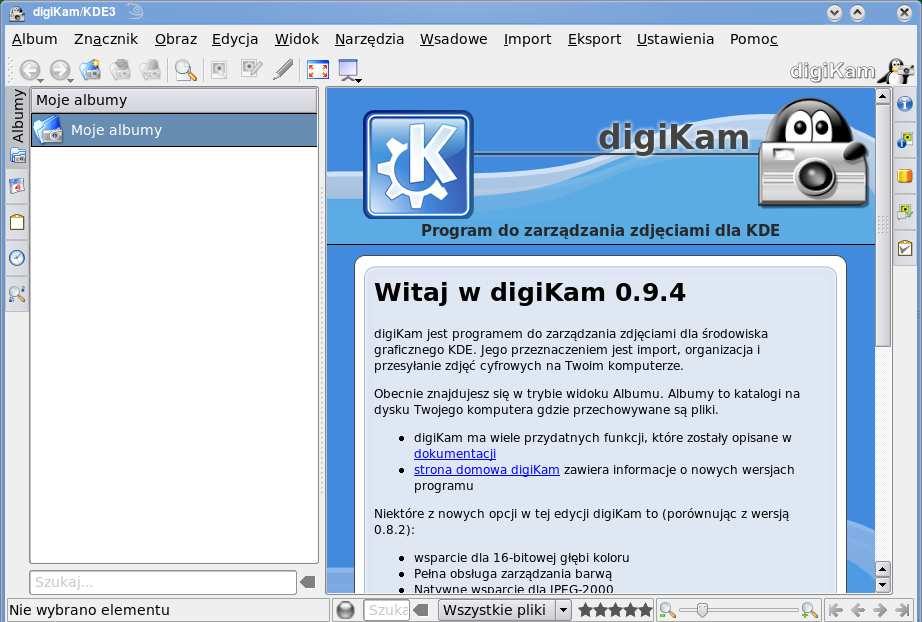Follow the strona domowa digiKam link
The height and width of the screenshot is (622, 922).
click(x=486, y=470)
